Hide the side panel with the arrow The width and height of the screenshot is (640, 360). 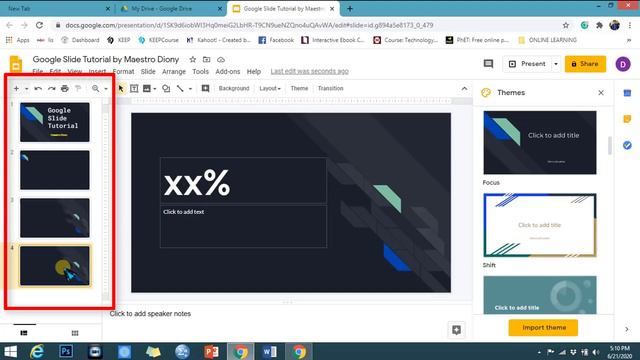coord(627,329)
